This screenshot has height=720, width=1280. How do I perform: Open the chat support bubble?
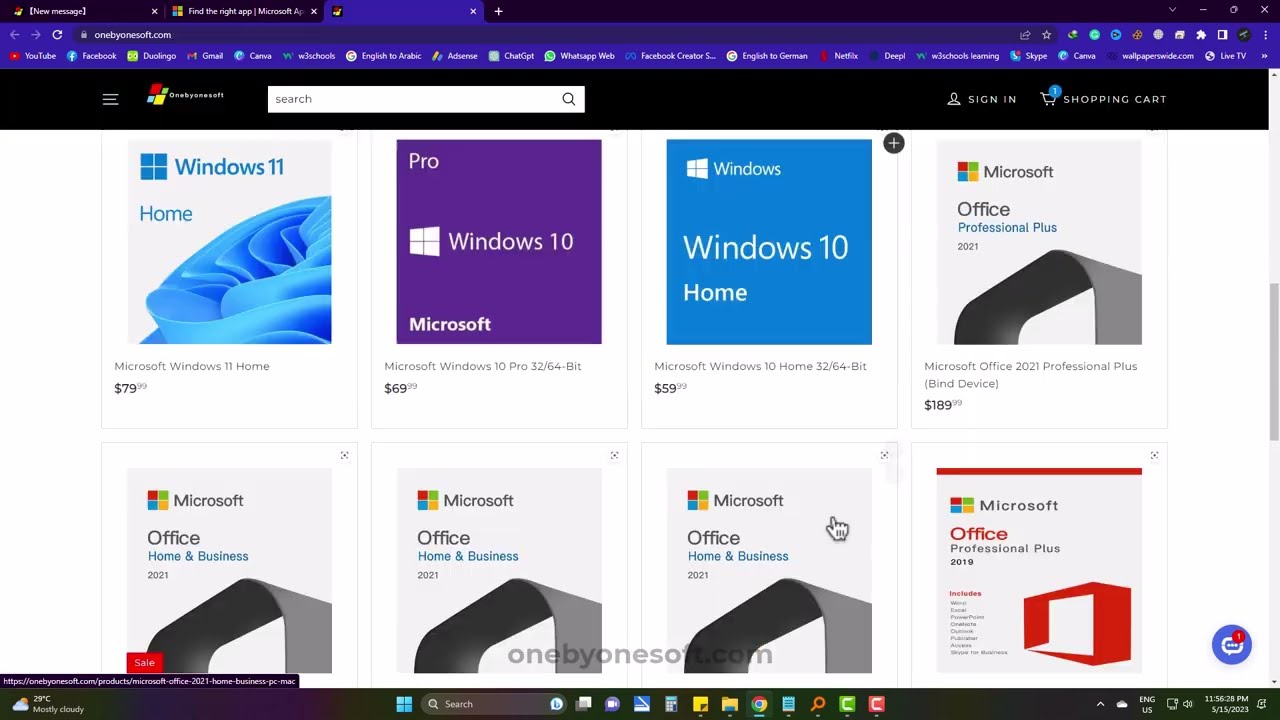1231,645
